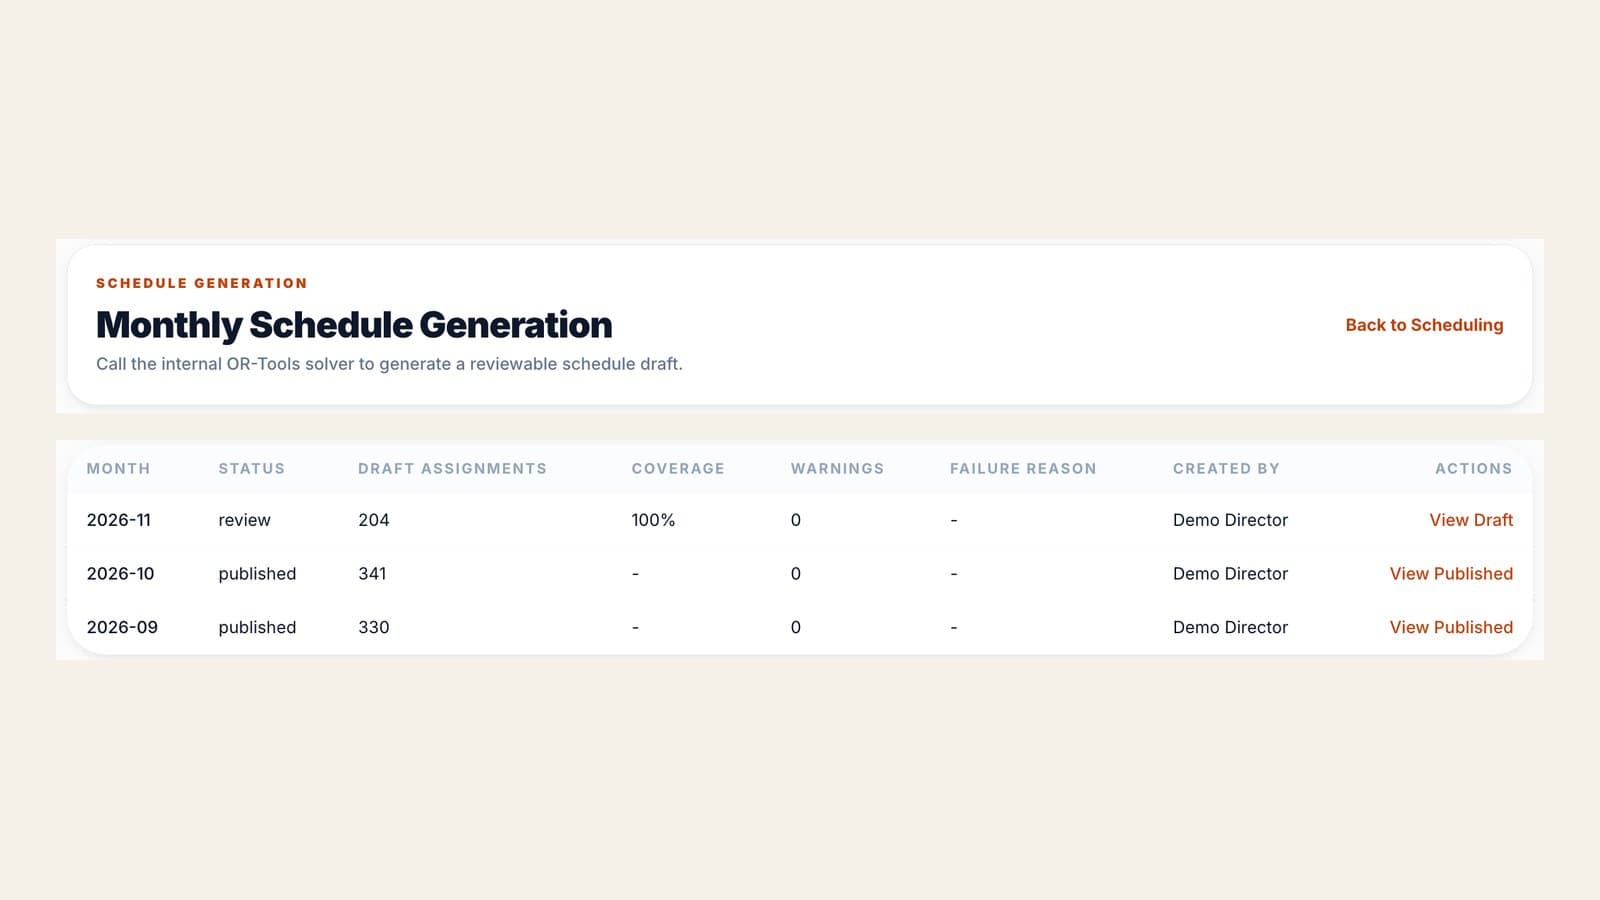Click draft assignments value 204
Viewport: 1600px width, 900px height.
[374, 520]
